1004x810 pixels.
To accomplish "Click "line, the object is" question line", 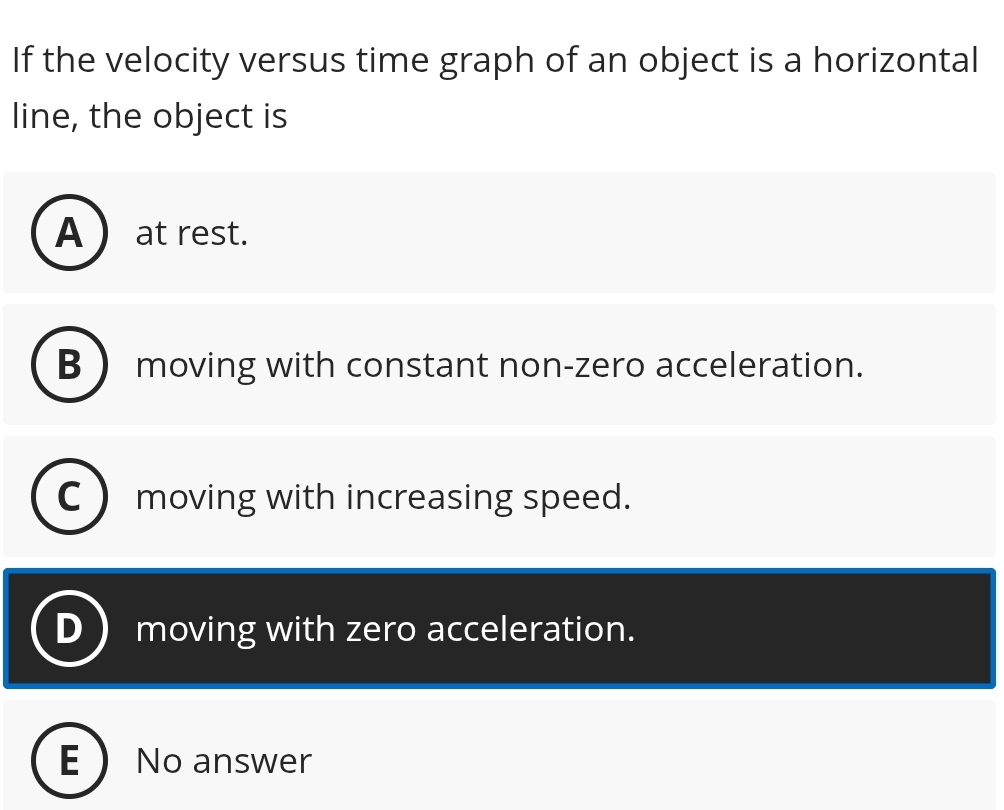I will [150, 117].
